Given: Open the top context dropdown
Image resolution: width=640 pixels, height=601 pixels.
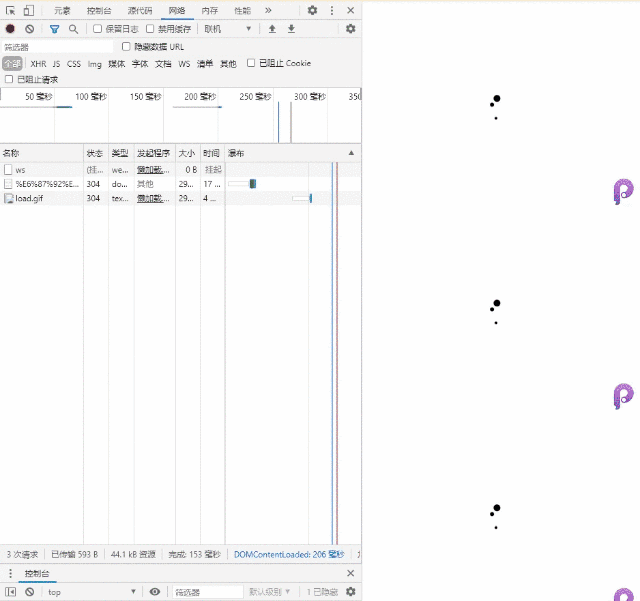Looking at the screenshot, I should coord(92,592).
